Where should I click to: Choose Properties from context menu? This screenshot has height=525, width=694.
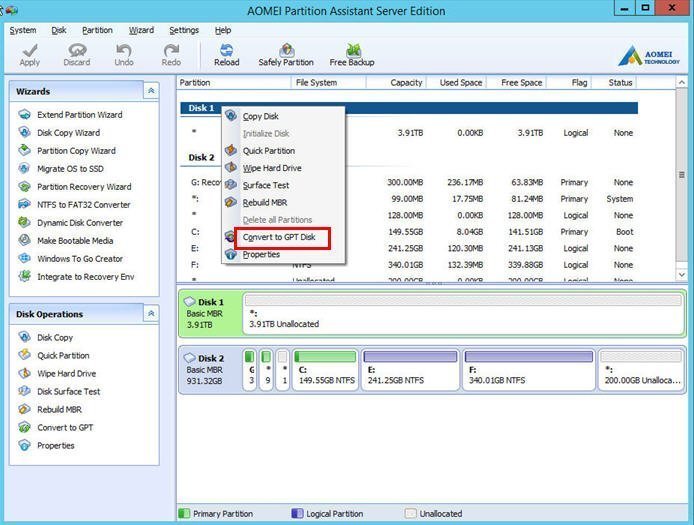pyautogui.click(x=283, y=255)
